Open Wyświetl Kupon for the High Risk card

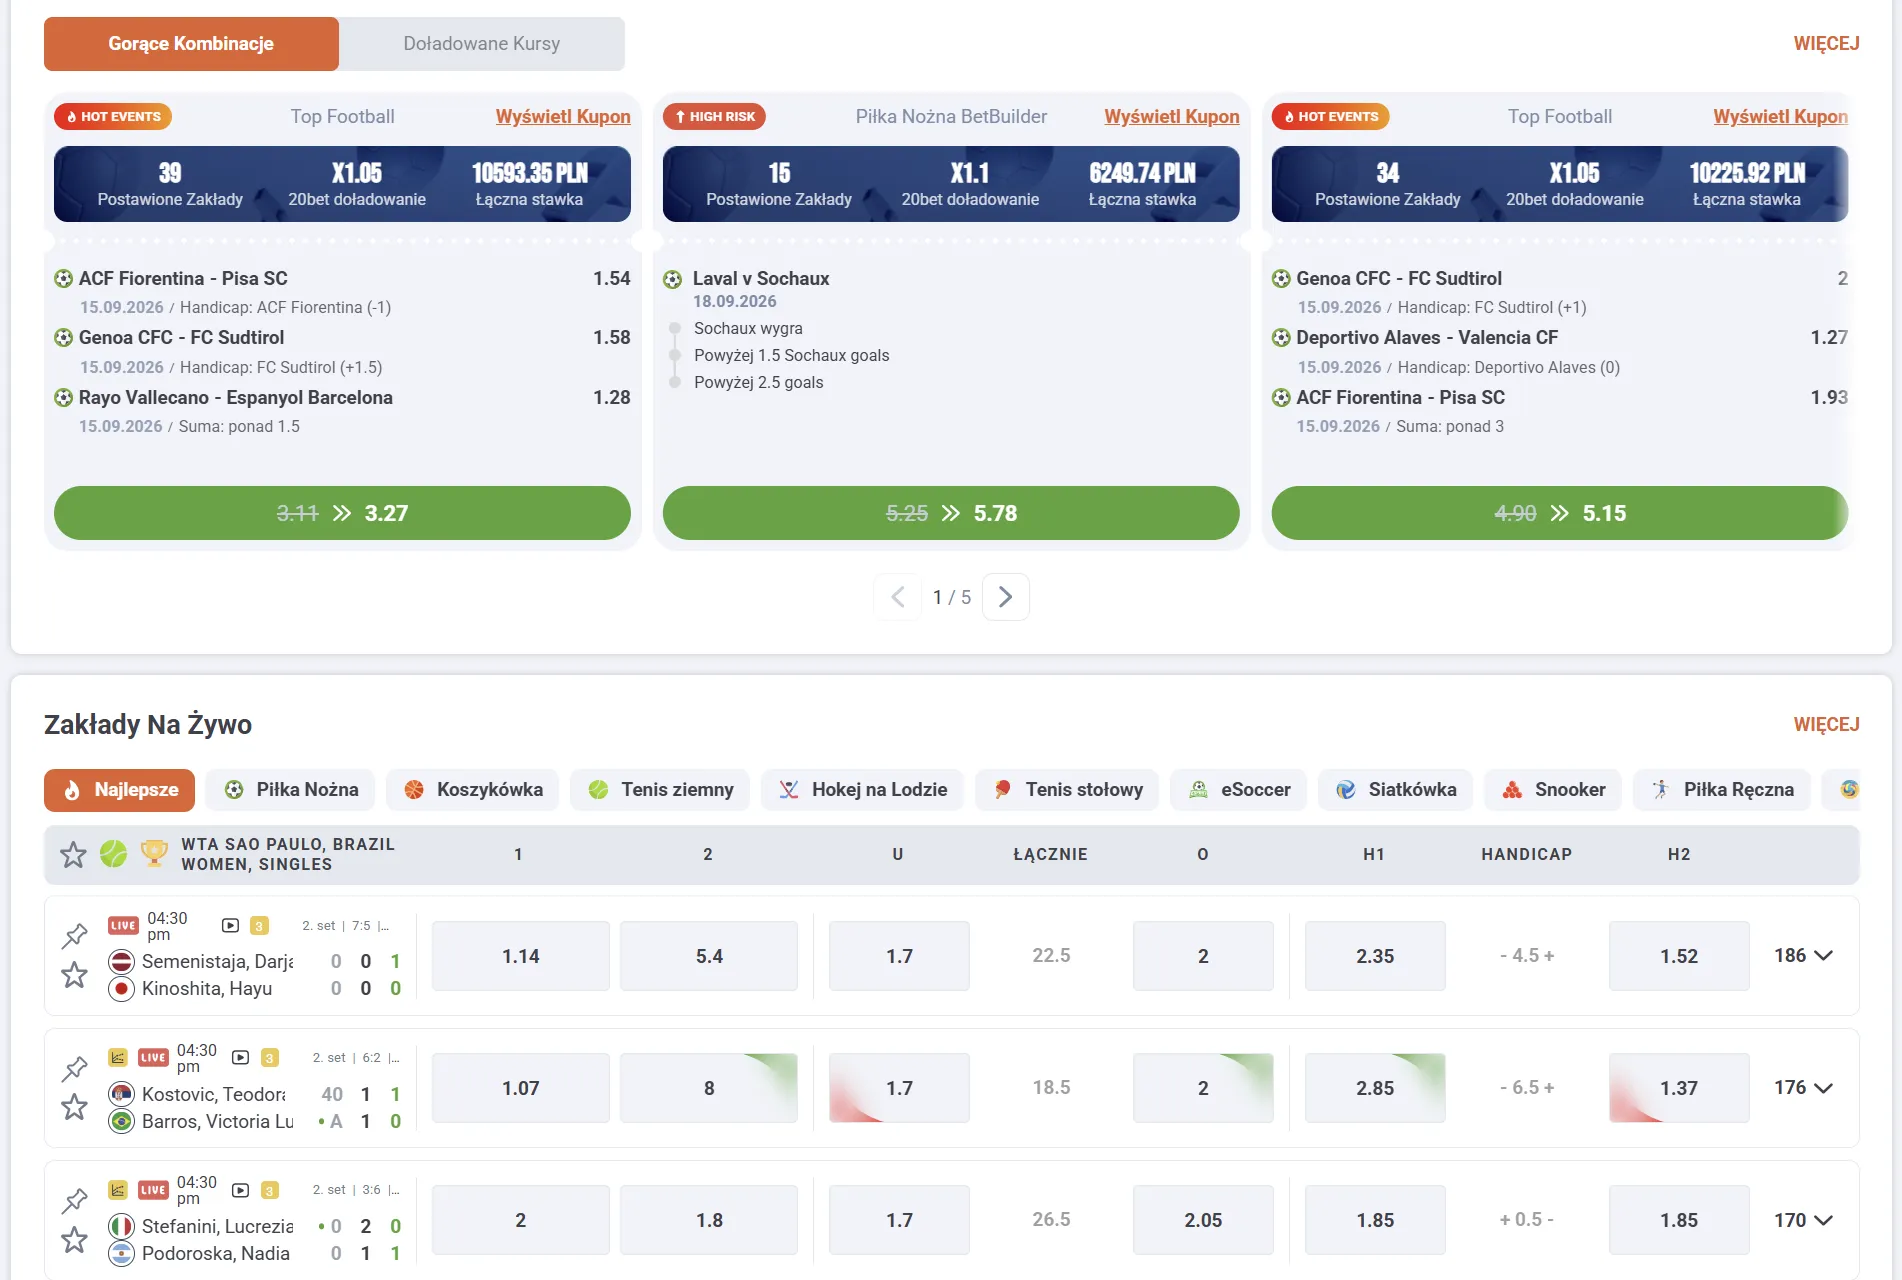pyautogui.click(x=1172, y=117)
